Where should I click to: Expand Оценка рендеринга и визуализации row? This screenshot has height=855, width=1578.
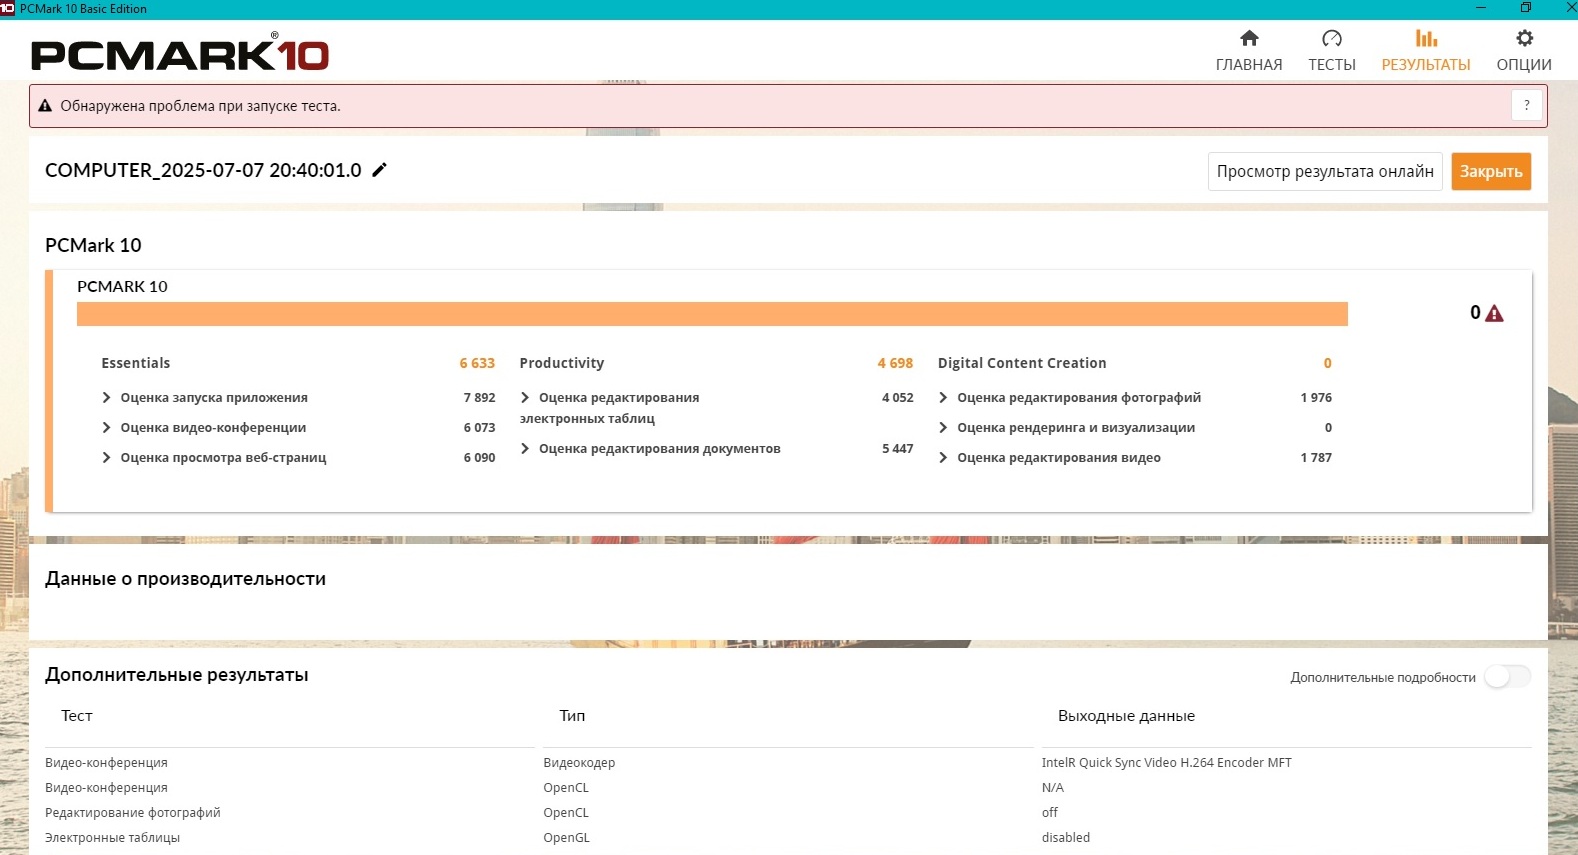[943, 428]
